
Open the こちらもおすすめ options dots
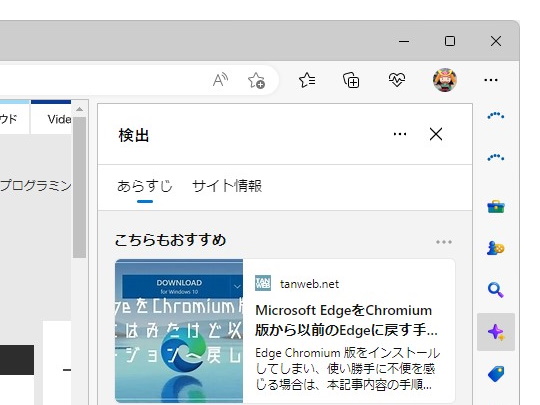point(444,242)
